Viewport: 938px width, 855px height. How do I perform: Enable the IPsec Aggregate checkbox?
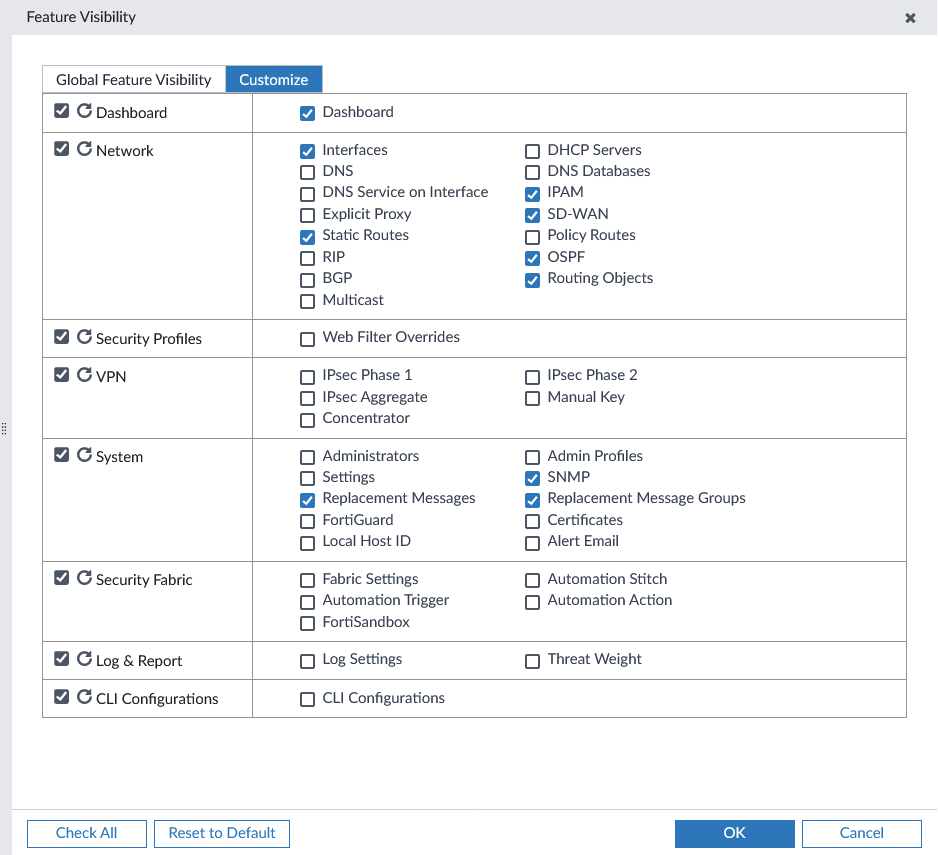[307, 398]
